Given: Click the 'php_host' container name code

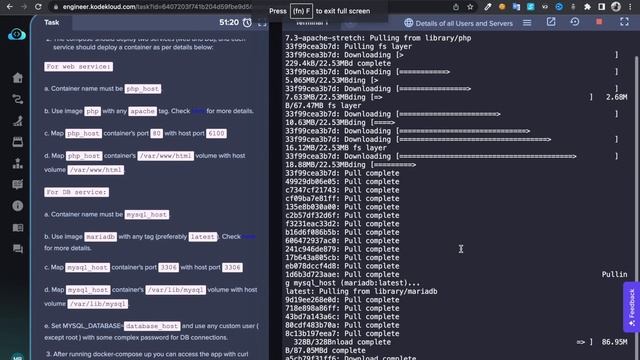Looking at the screenshot, I should tap(142, 89).
